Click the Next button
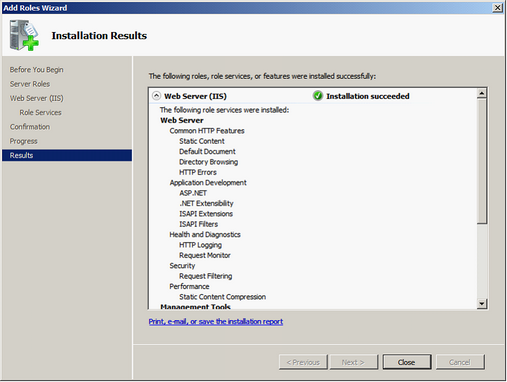The height and width of the screenshot is (382, 507). tap(353, 362)
